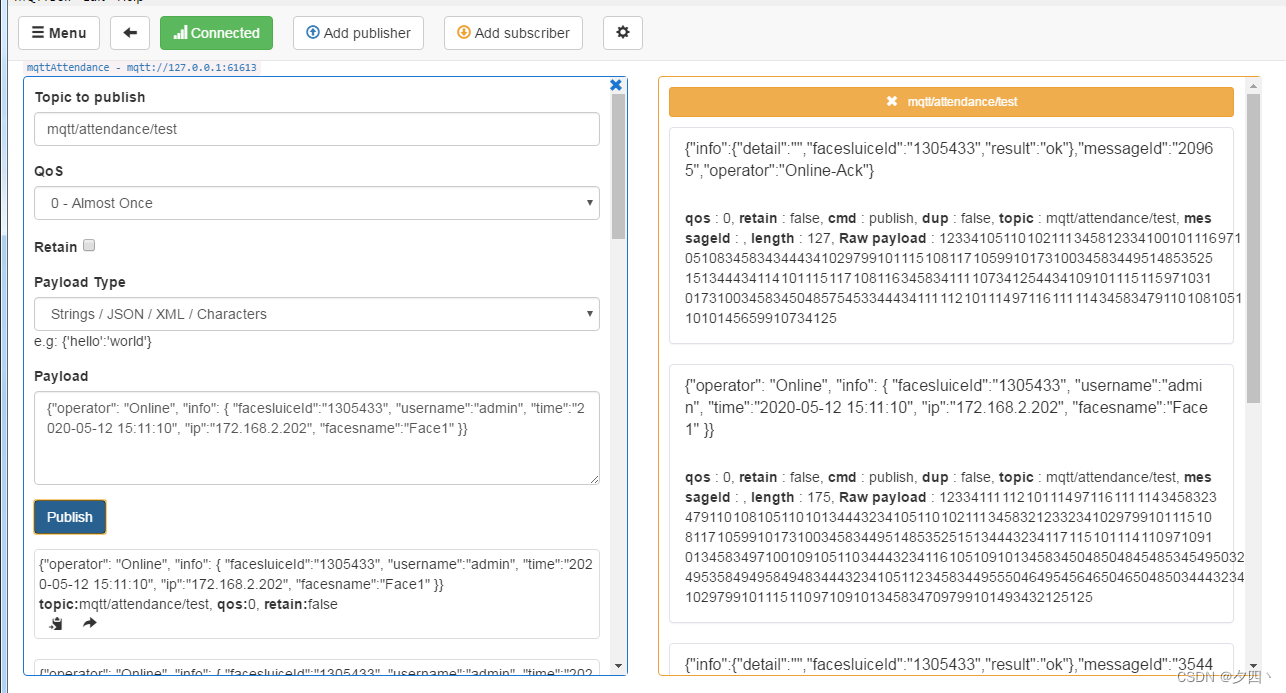
Task: Click the topic/qos/retain summary line of first publish
Action: pos(188,604)
